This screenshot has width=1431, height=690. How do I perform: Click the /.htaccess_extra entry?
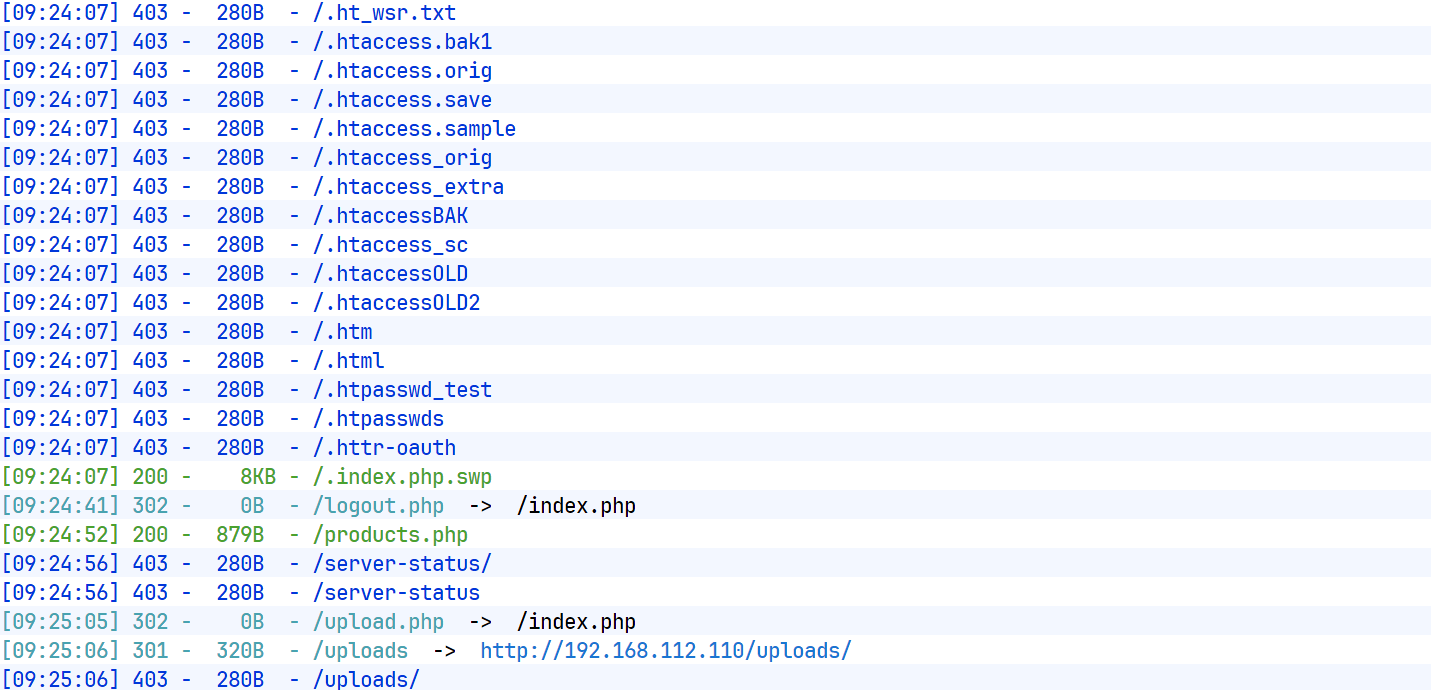408,187
